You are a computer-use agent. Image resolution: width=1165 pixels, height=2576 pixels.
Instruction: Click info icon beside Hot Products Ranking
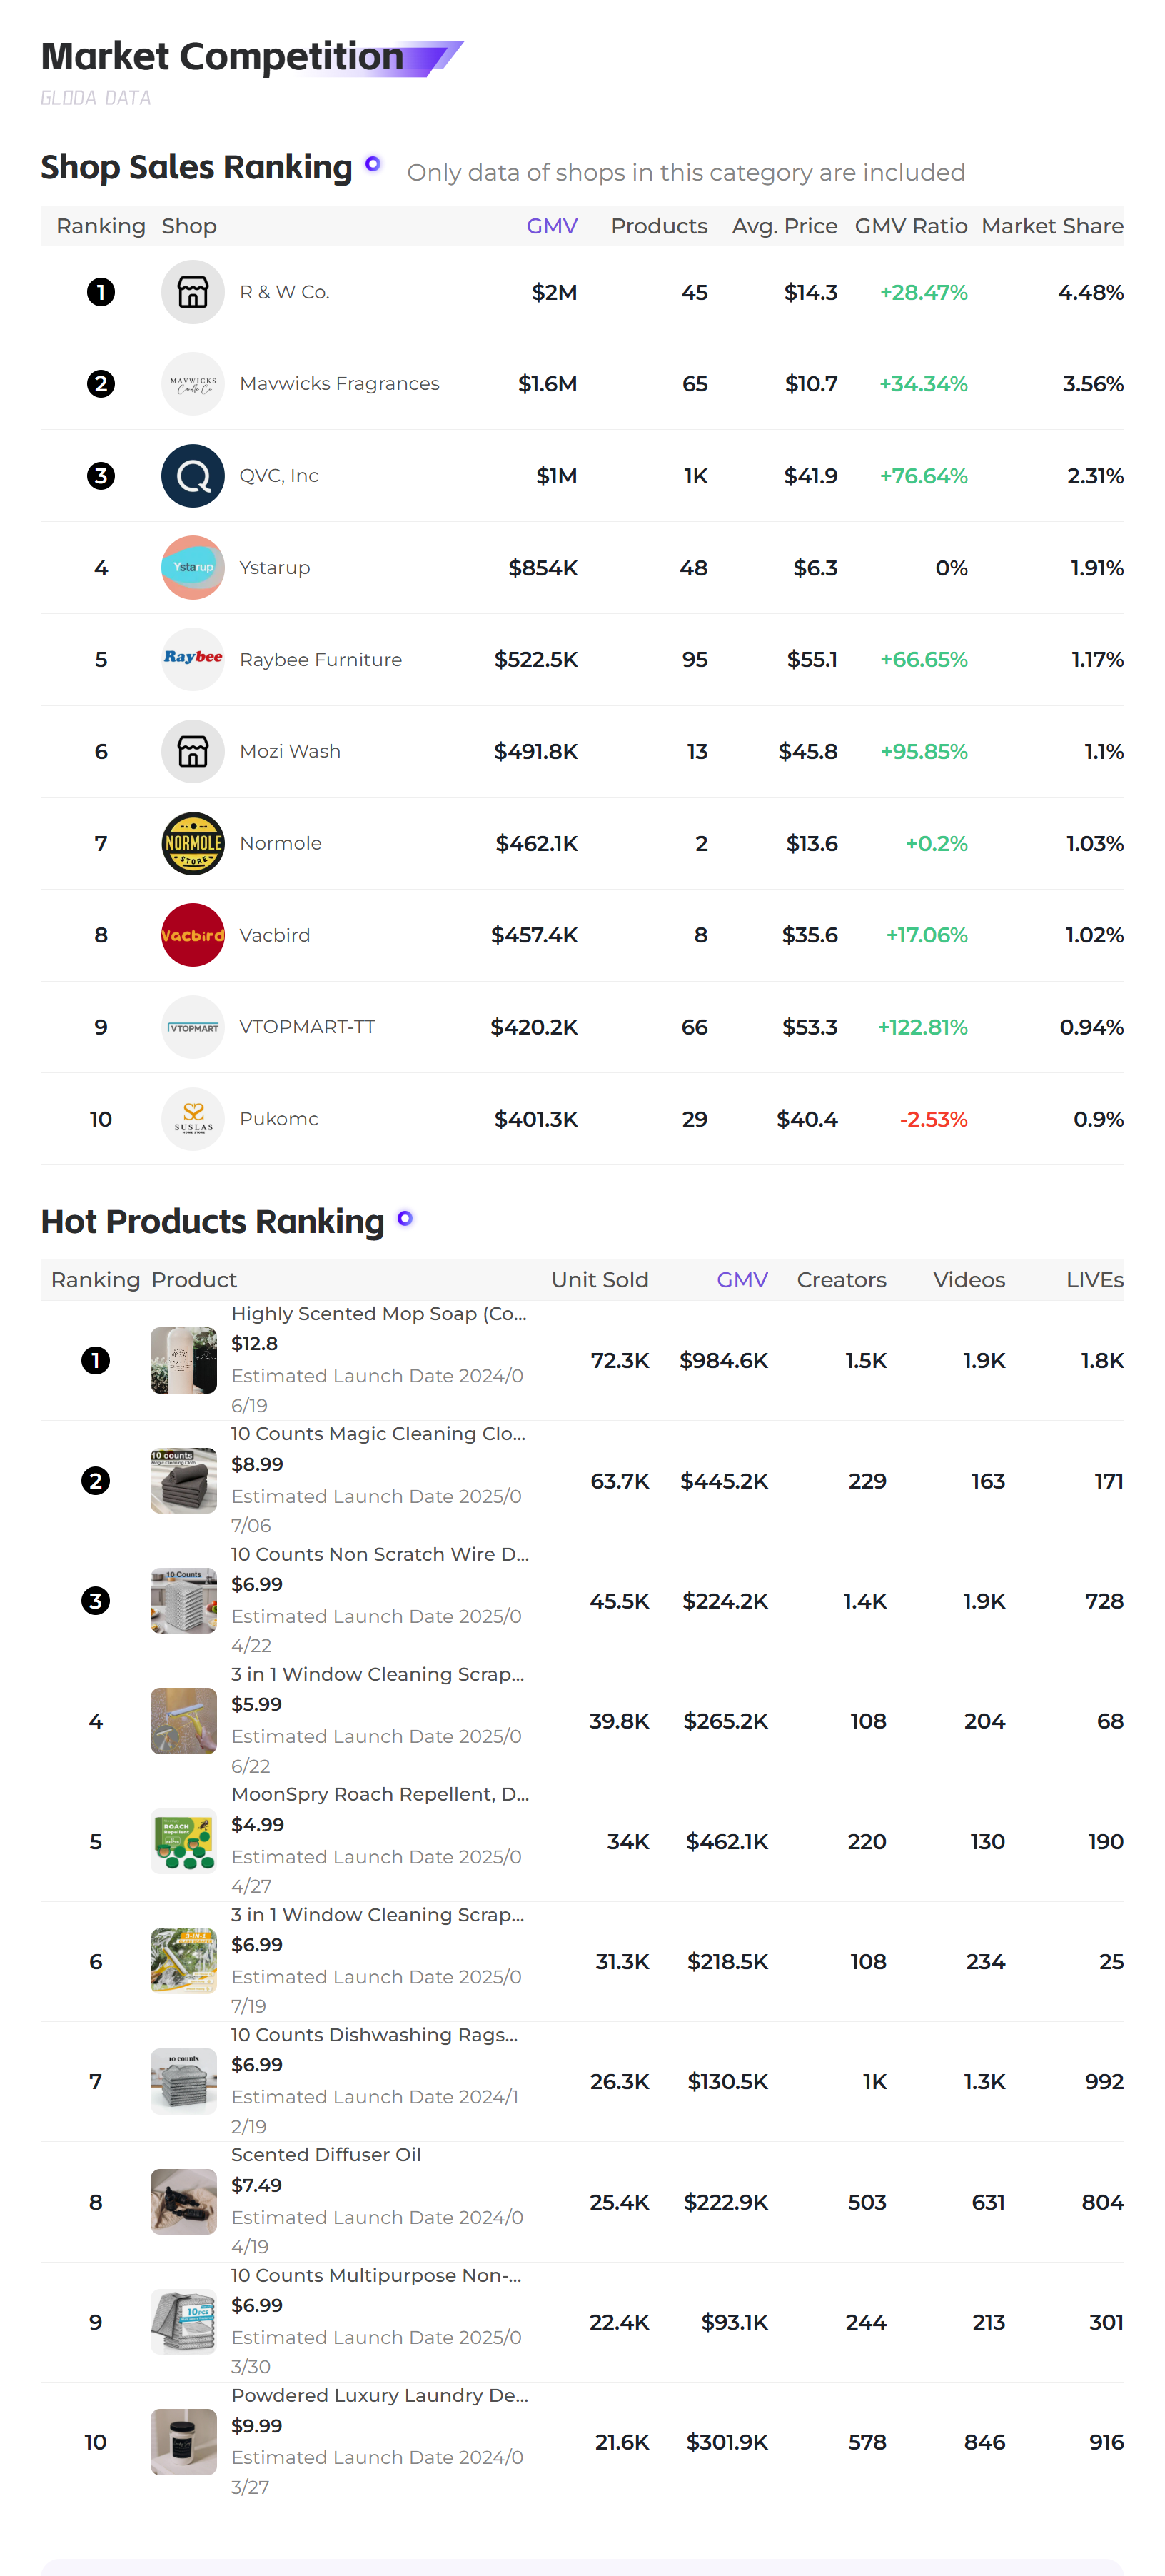[405, 1218]
